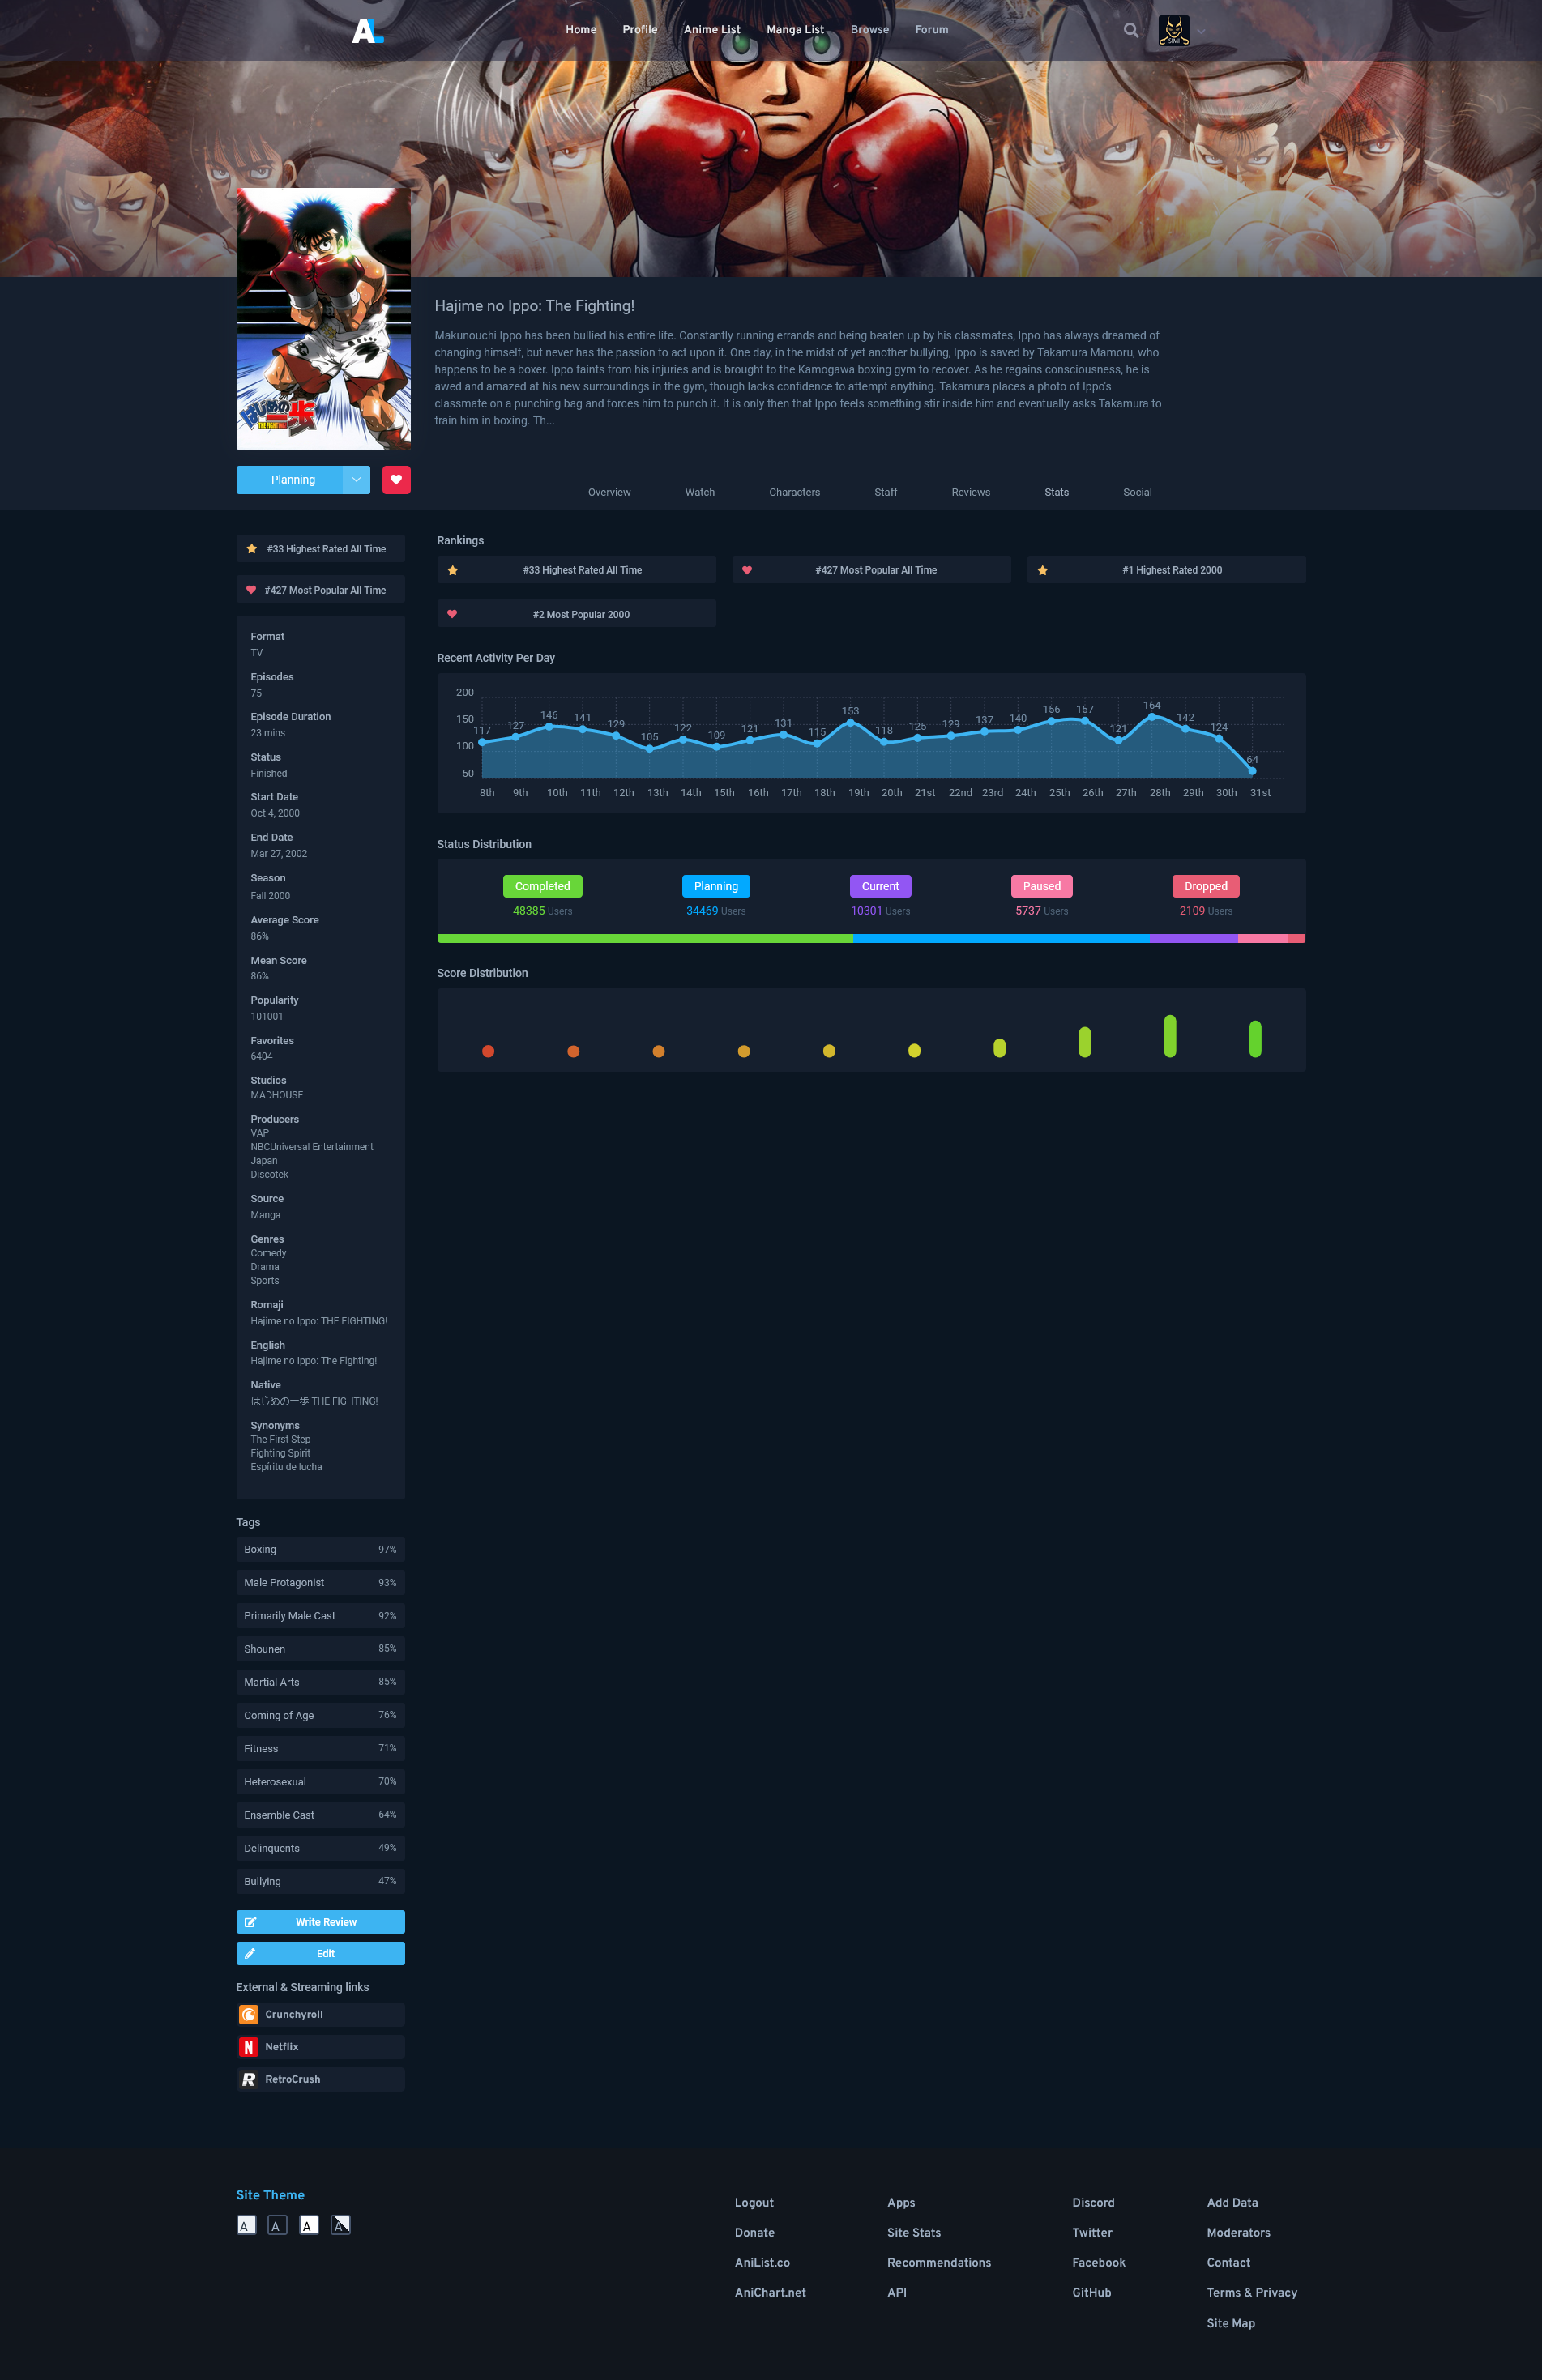Screen dimensions: 1542x2380
Task: Click the Write Review button
Action: coord(320,1922)
